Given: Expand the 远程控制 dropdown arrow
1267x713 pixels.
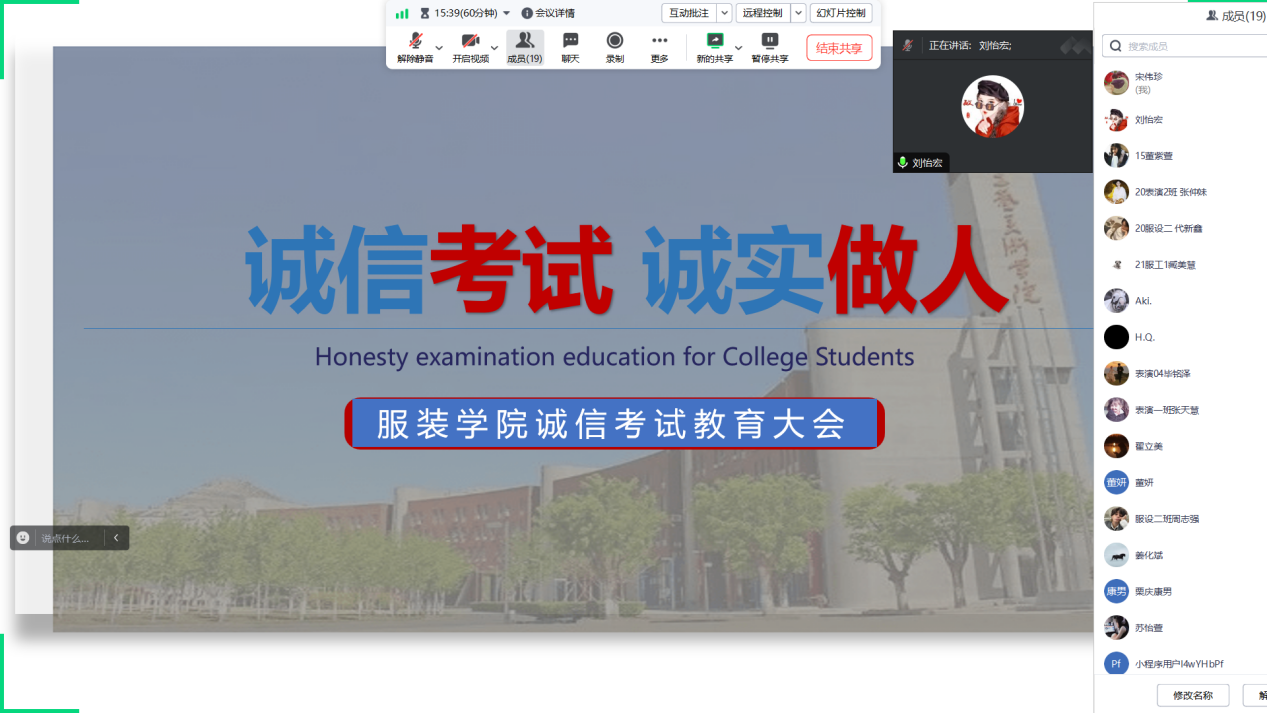Looking at the screenshot, I should (x=798, y=13).
